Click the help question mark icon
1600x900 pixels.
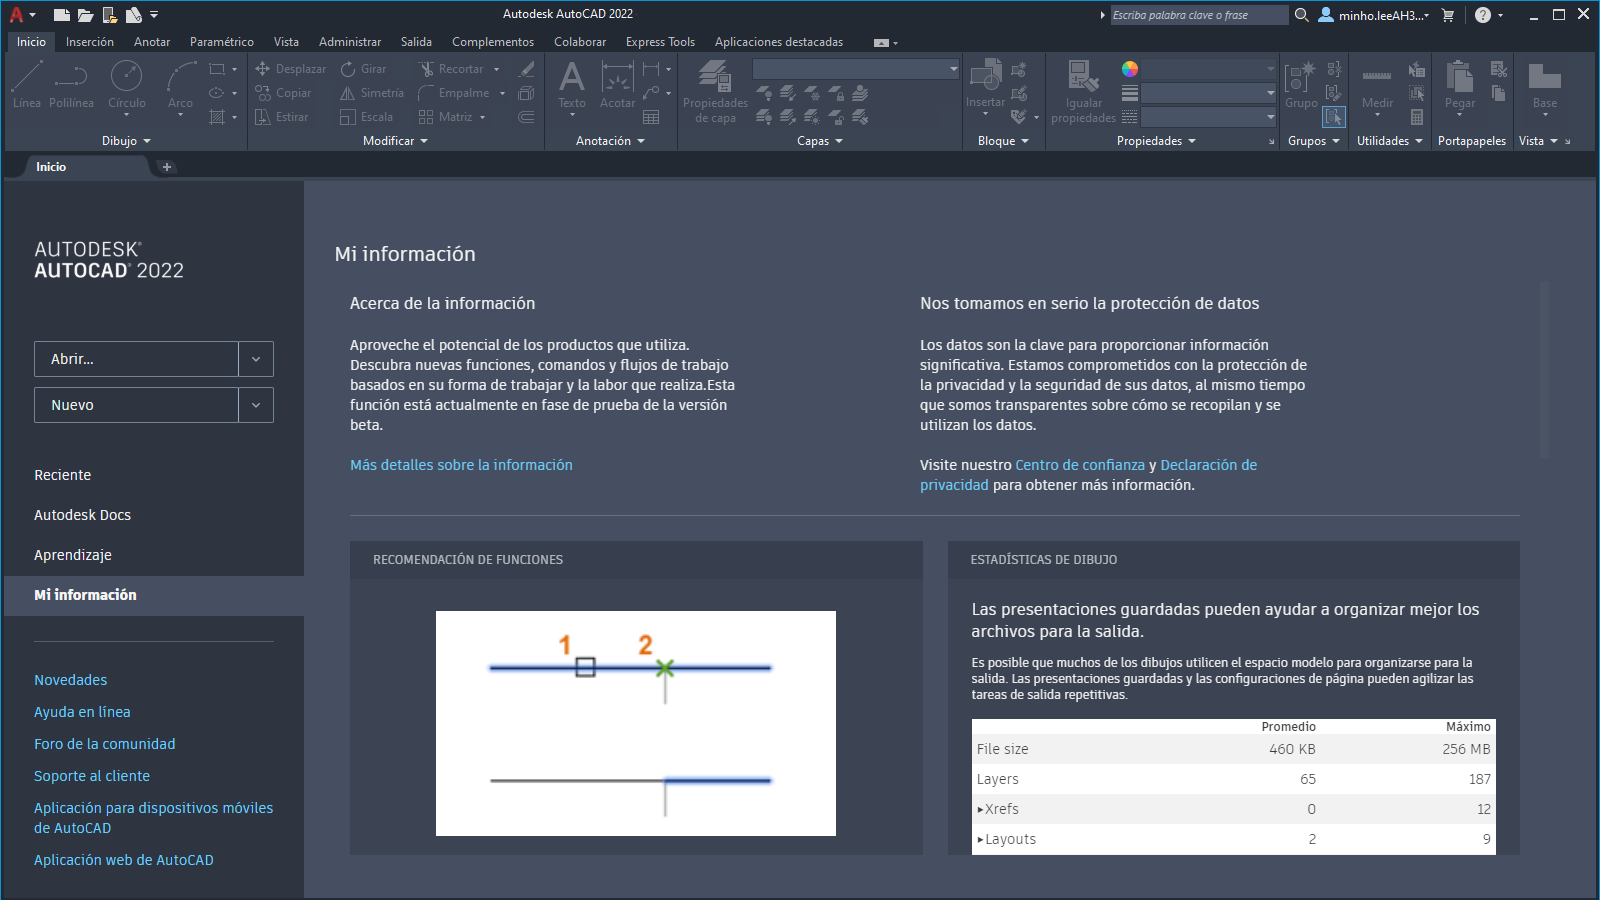(1483, 15)
